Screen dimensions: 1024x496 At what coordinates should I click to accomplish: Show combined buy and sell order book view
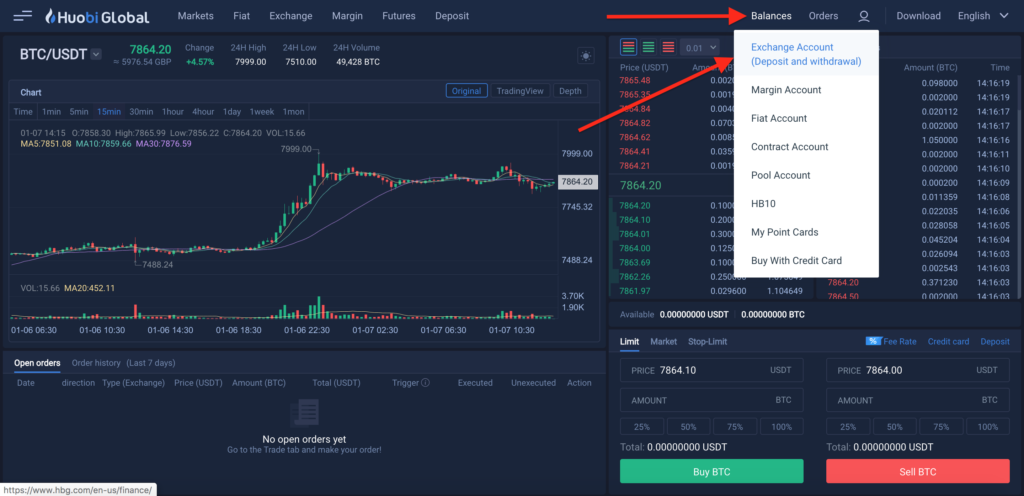[629, 47]
